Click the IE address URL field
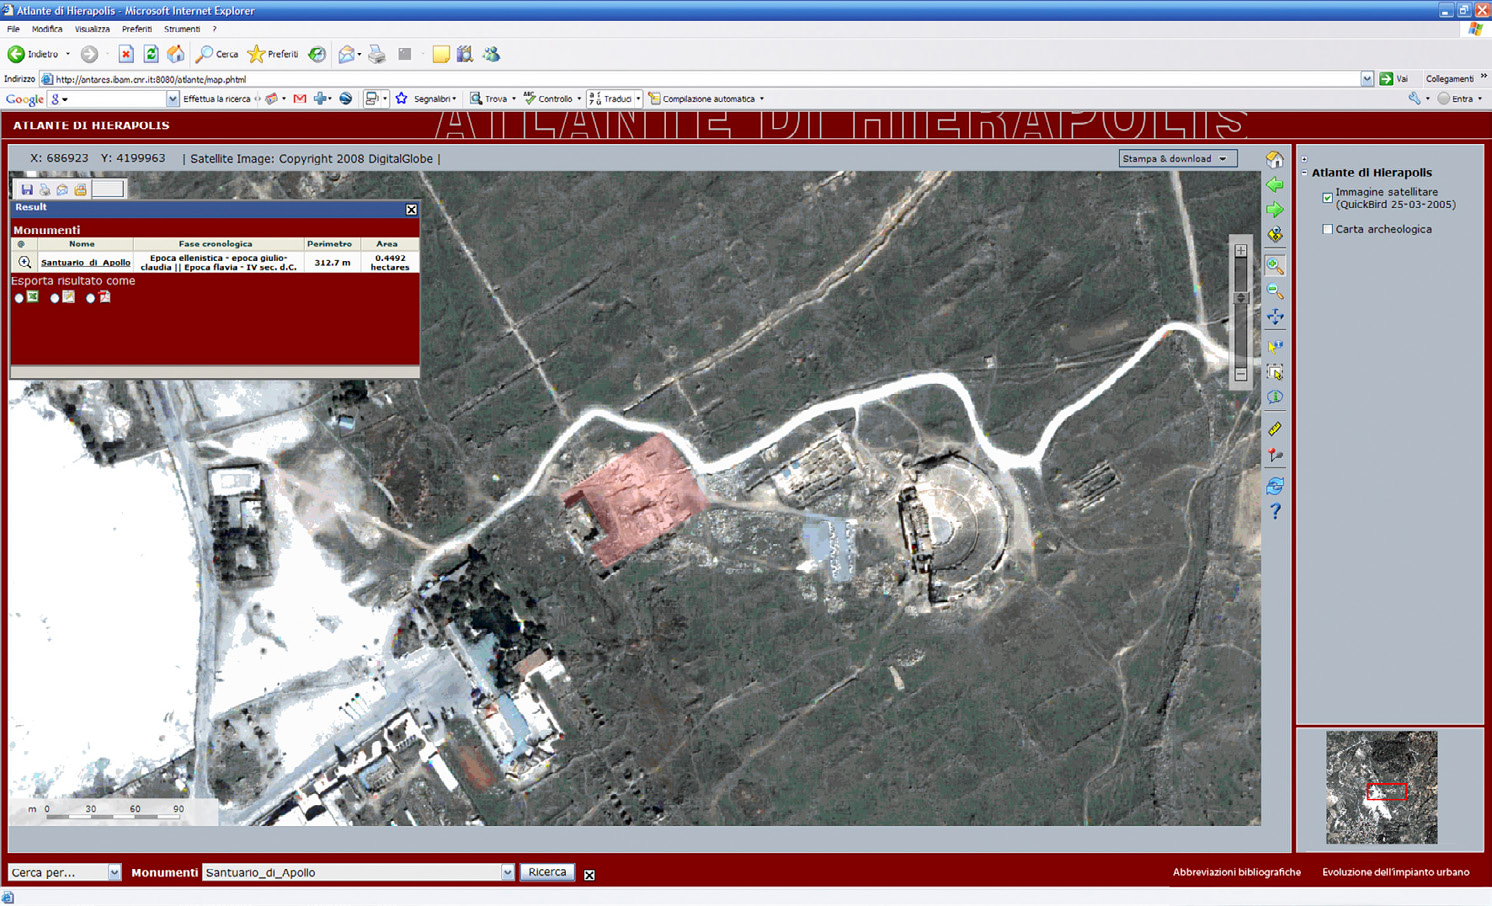This screenshot has width=1492, height=906. point(706,79)
